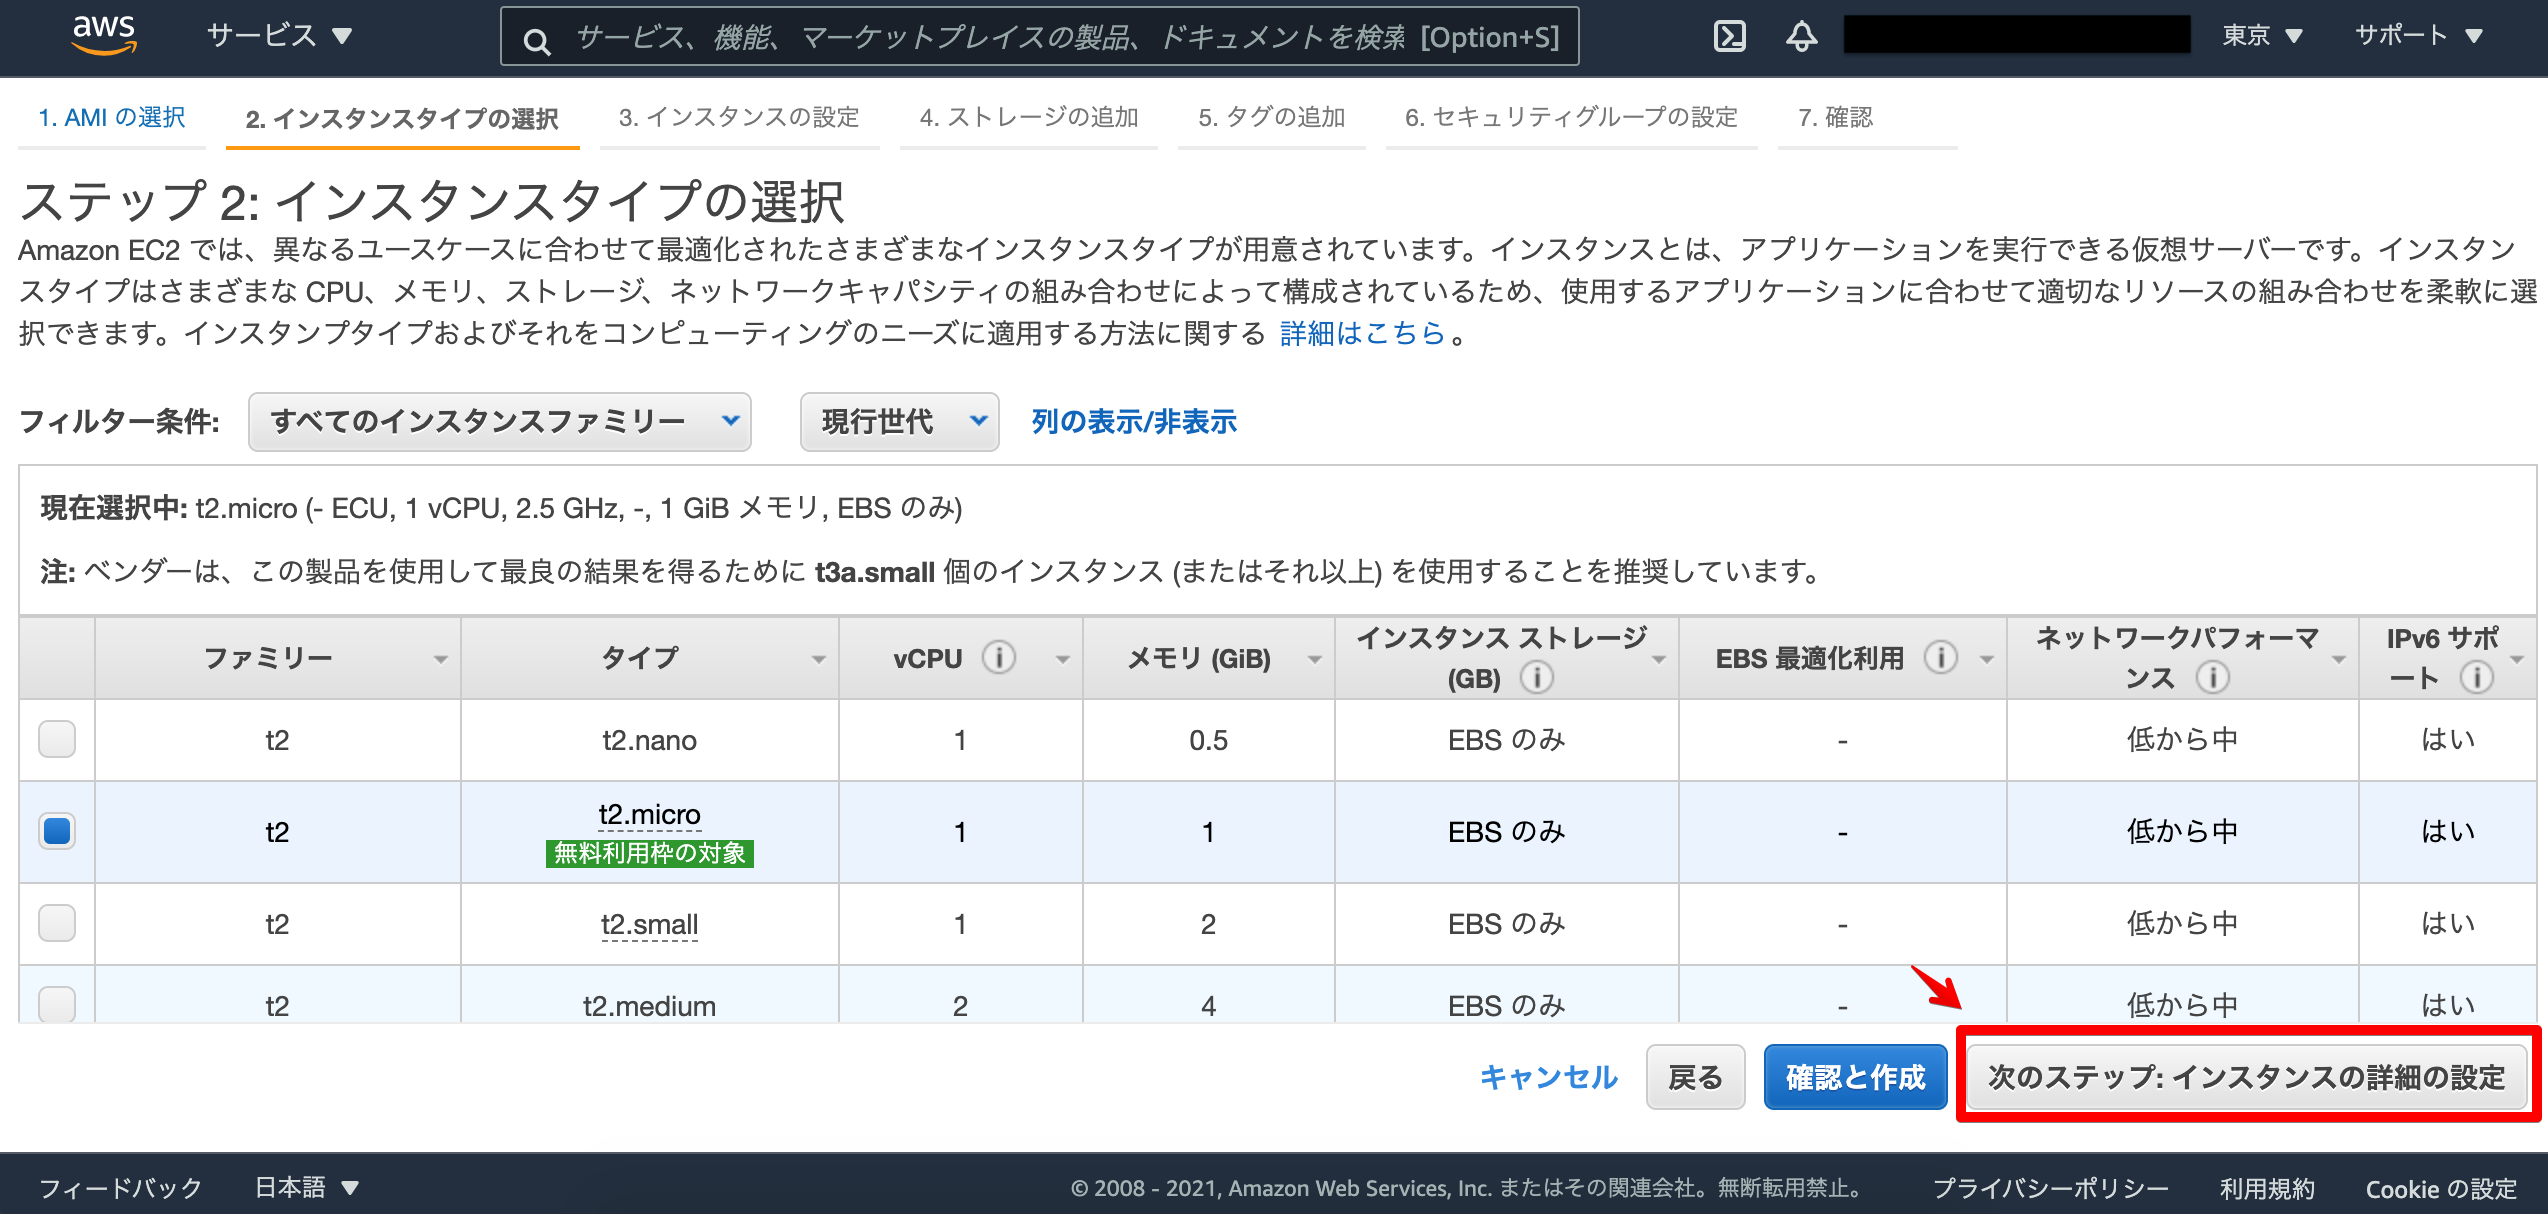Open the 日本語 language dropdown
Image resolution: width=2548 pixels, height=1214 pixels.
306,1187
